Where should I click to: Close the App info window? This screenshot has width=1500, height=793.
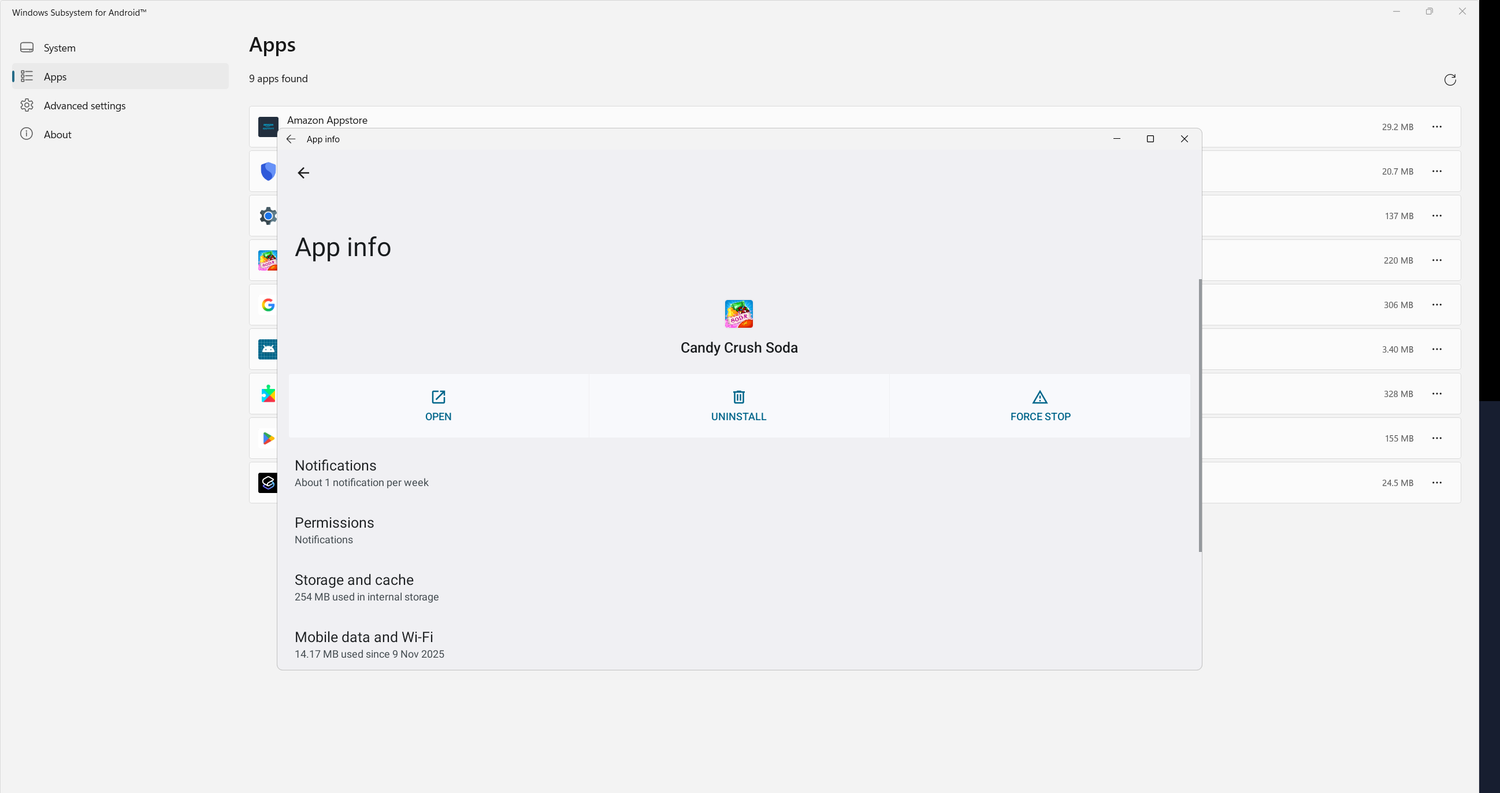(x=1184, y=139)
